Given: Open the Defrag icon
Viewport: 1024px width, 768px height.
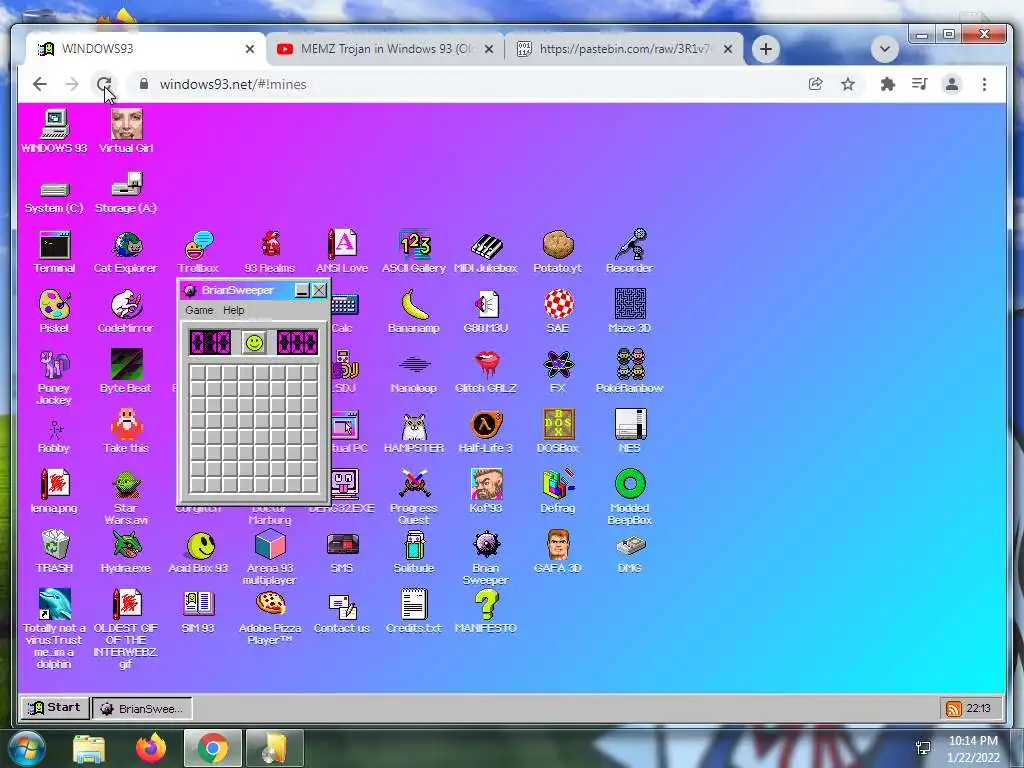Looking at the screenshot, I should 557,492.
